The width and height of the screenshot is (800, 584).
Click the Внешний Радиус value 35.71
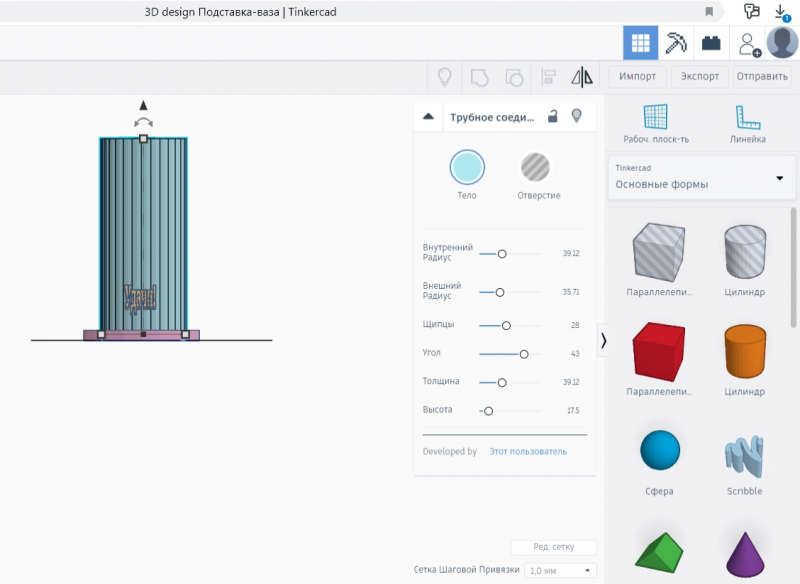coord(571,292)
